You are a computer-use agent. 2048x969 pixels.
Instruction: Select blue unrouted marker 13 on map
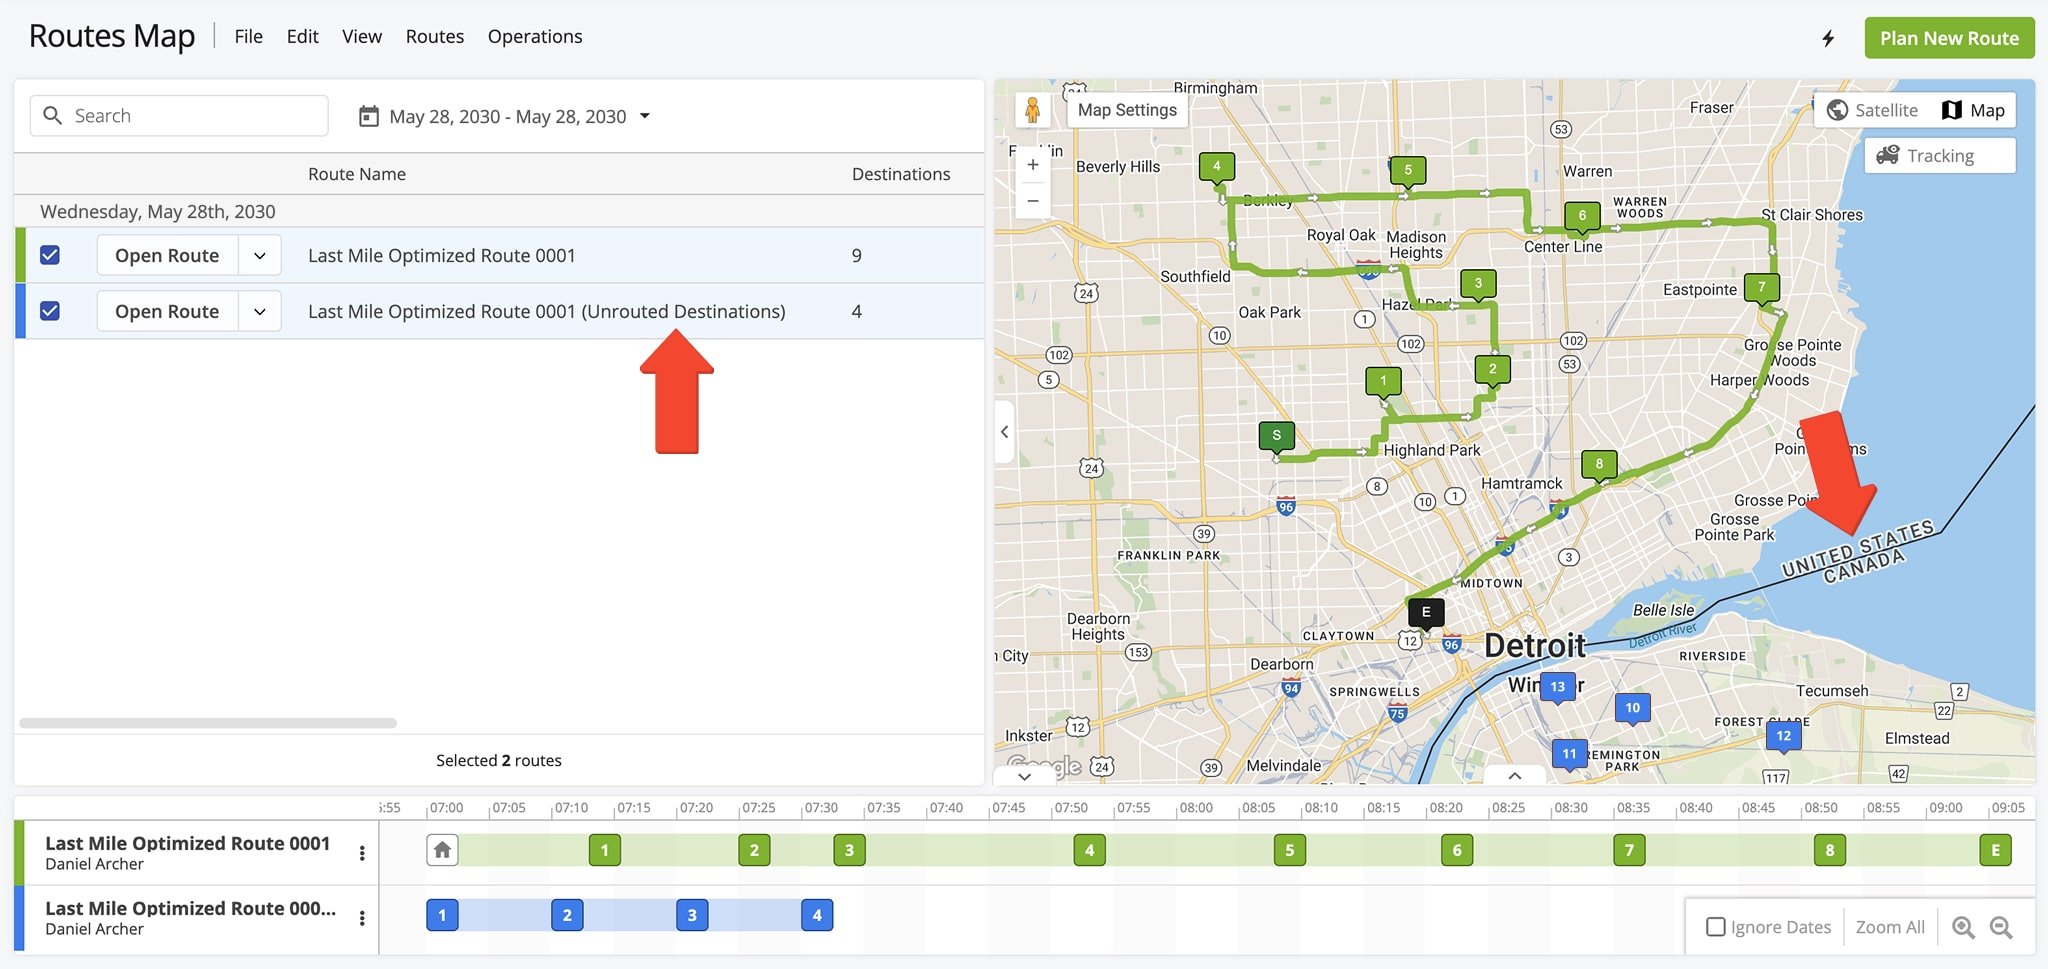pyautogui.click(x=1558, y=687)
